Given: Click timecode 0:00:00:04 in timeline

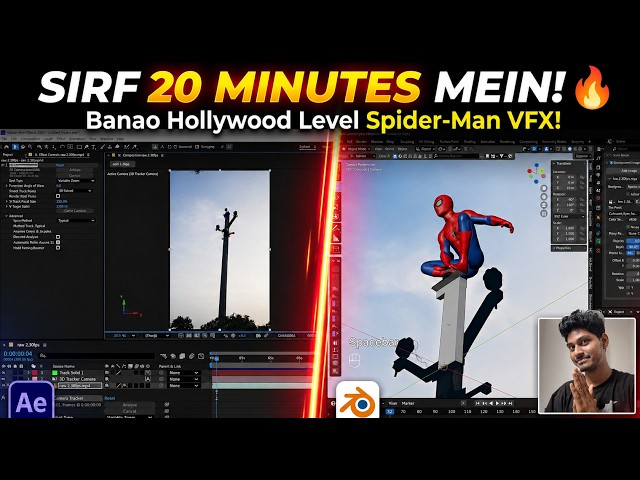Looking at the screenshot, I should (x=18, y=353).
